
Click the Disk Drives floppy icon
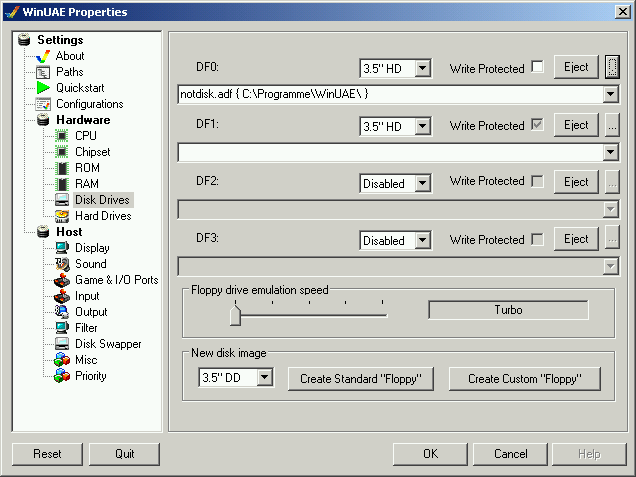[62, 200]
